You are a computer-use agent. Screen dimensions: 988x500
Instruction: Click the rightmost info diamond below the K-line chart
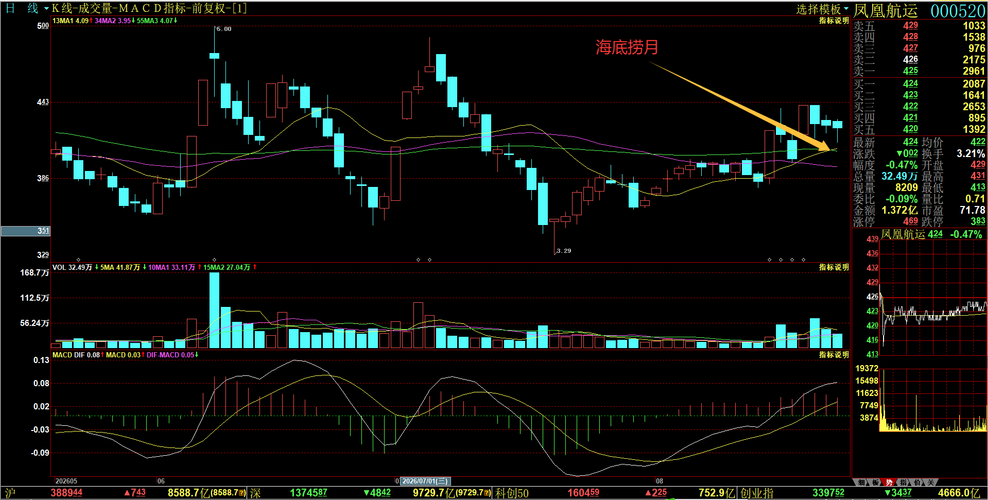coord(803,259)
